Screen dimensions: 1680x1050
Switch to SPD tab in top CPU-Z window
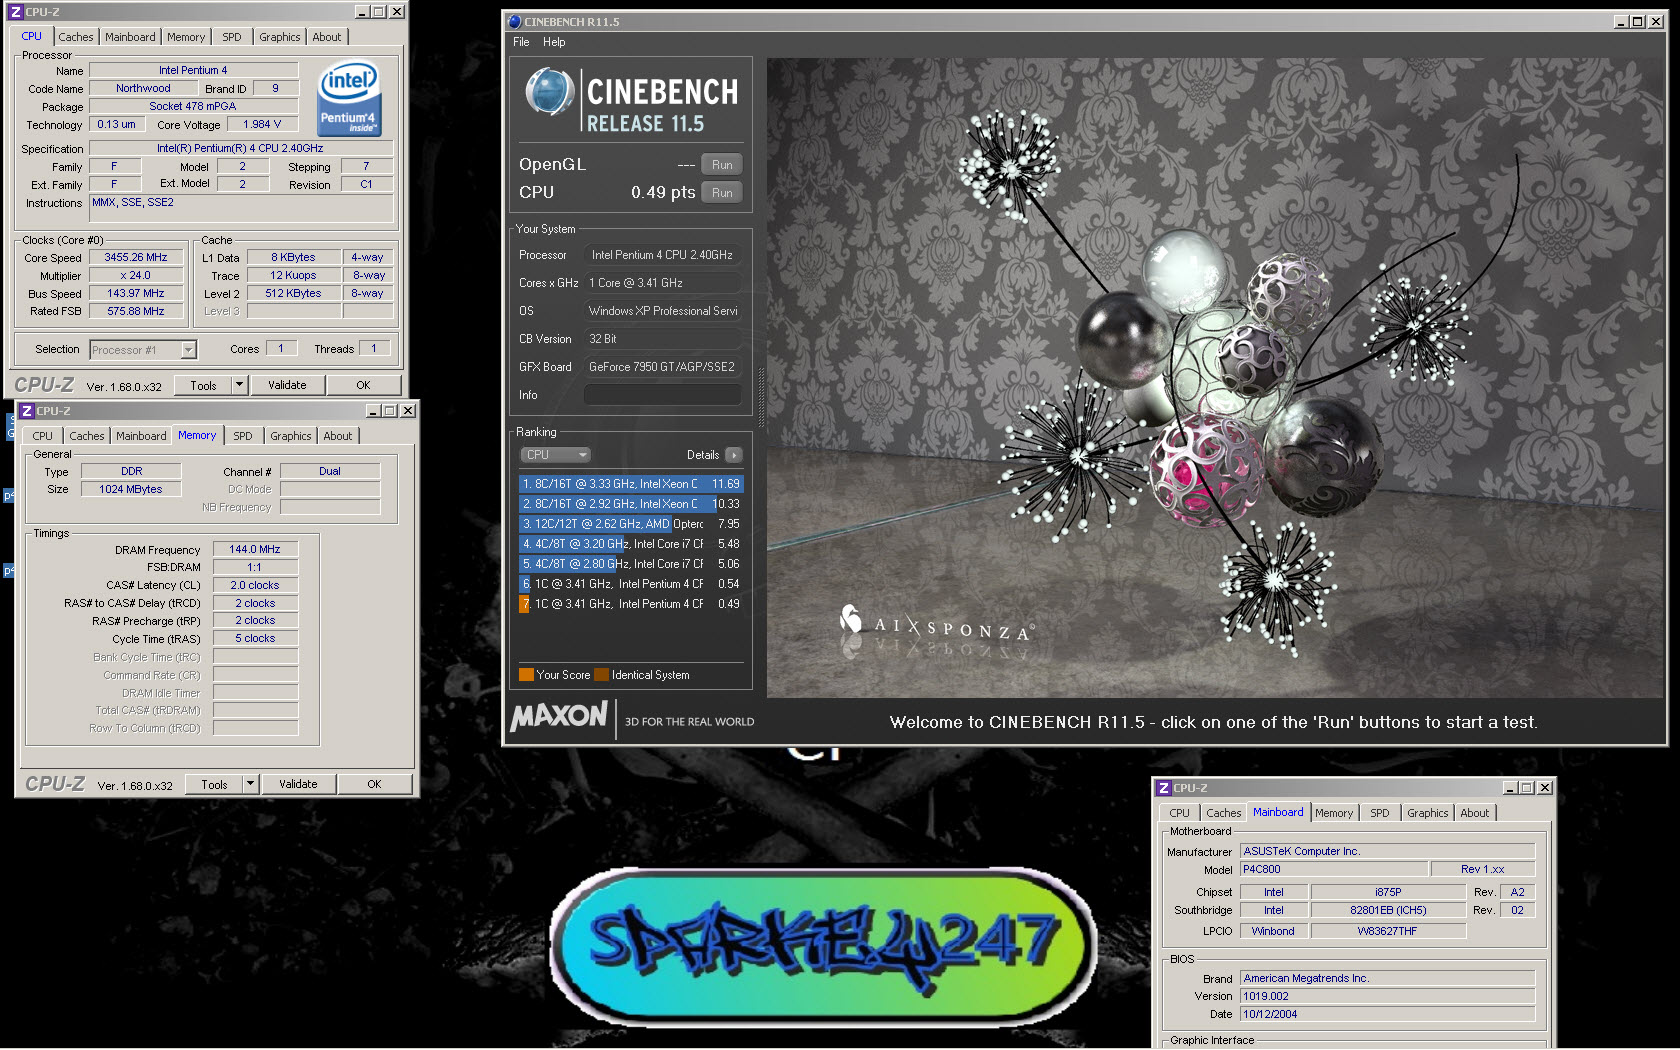tap(232, 37)
